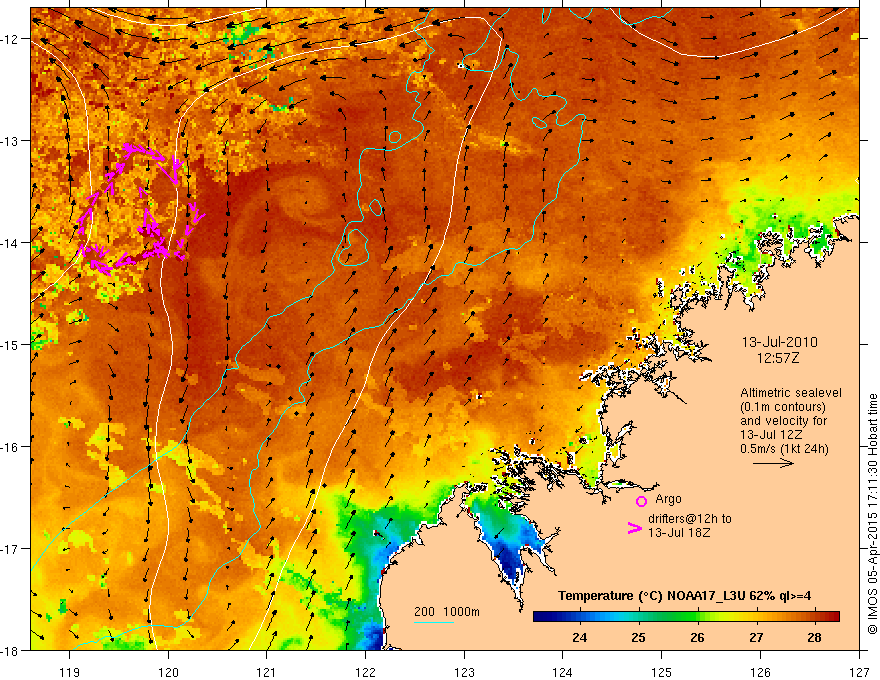Click the latitude axis label -13
The width and height of the screenshot is (880, 680).
click(x=9, y=141)
